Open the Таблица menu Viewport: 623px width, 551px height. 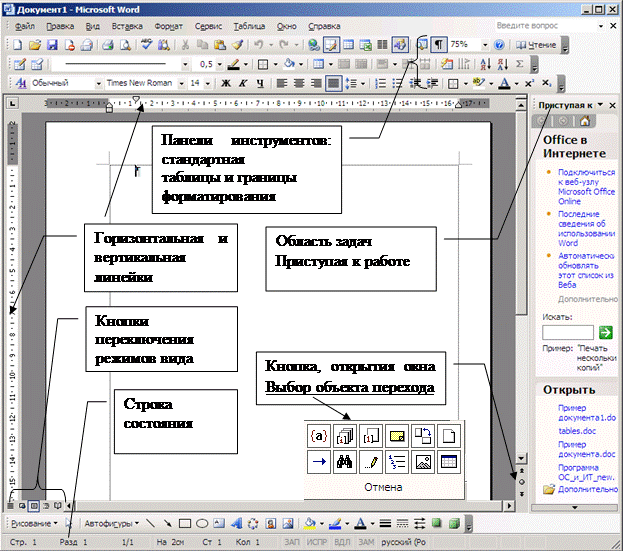coord(249,26)
